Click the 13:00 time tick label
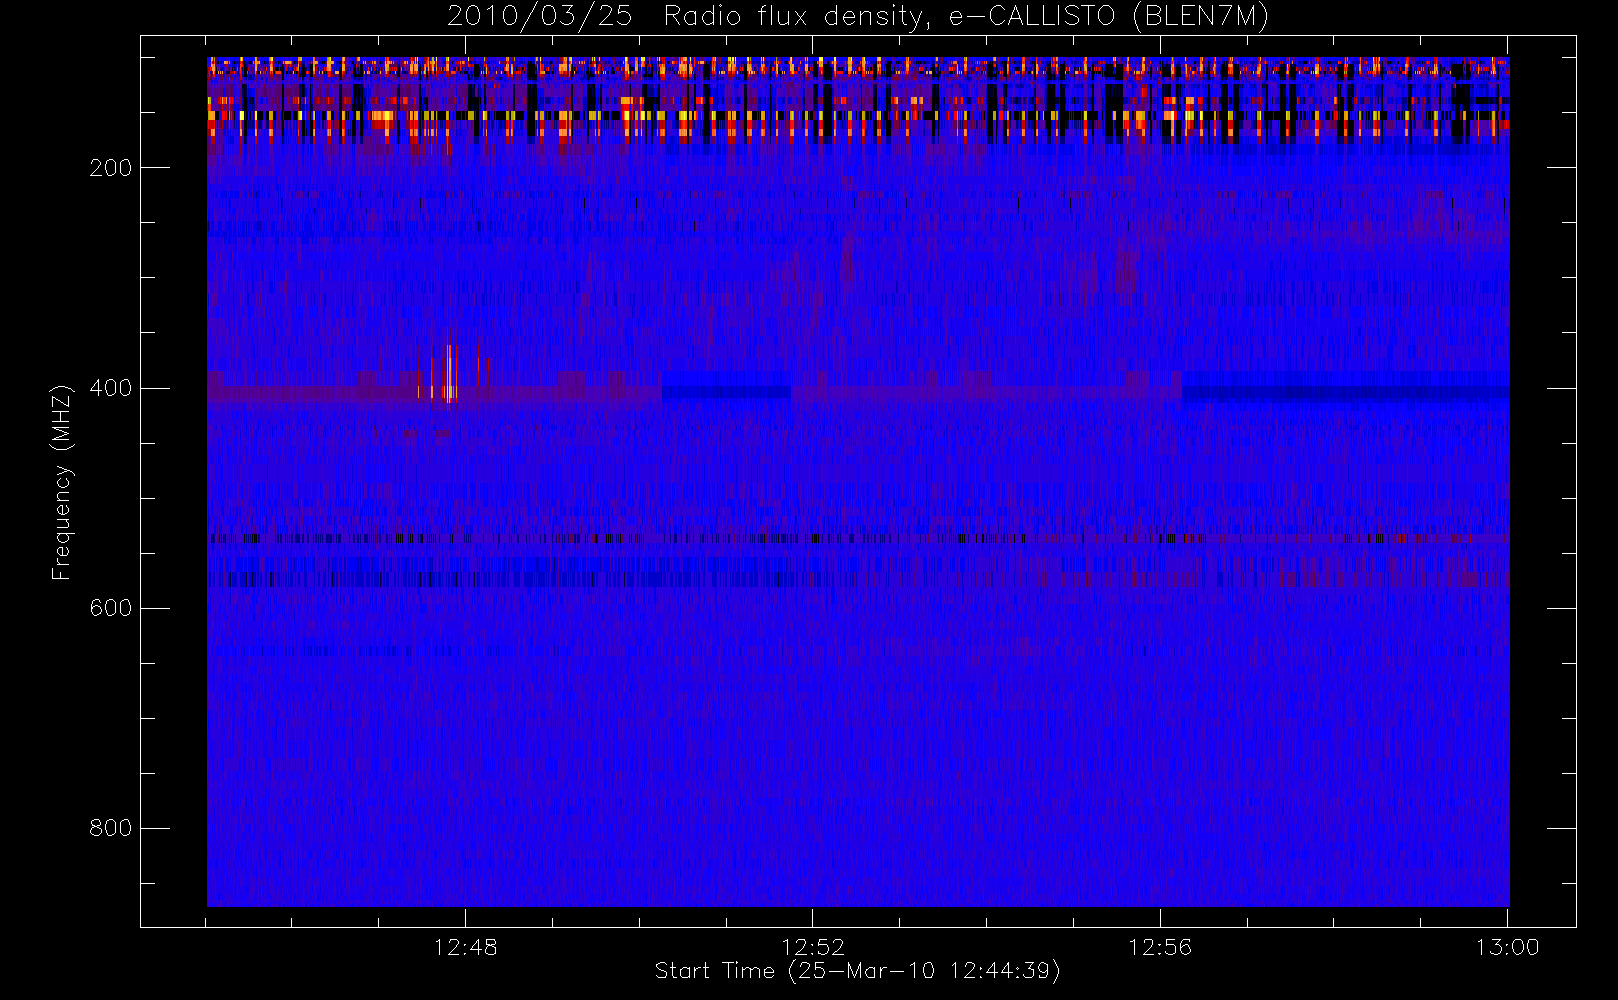This screenshot has width=1618, height=1000. (1507, 947)
